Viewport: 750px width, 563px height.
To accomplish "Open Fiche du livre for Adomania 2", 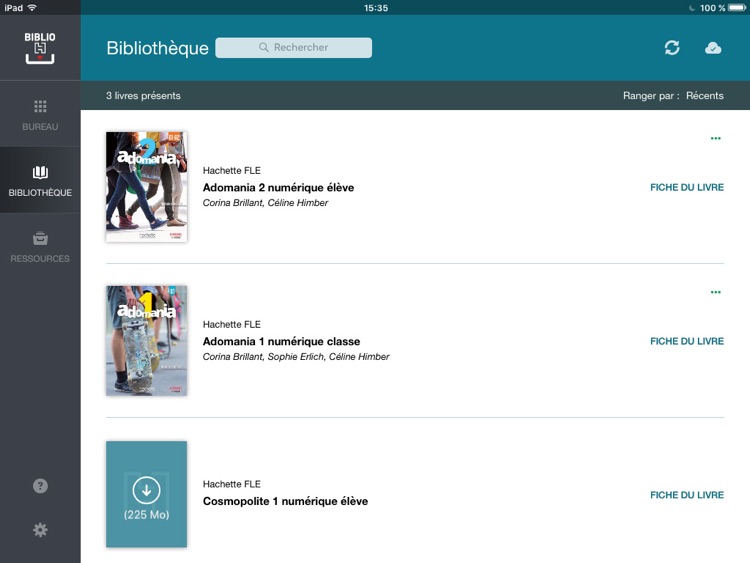I will coord(687,188).
